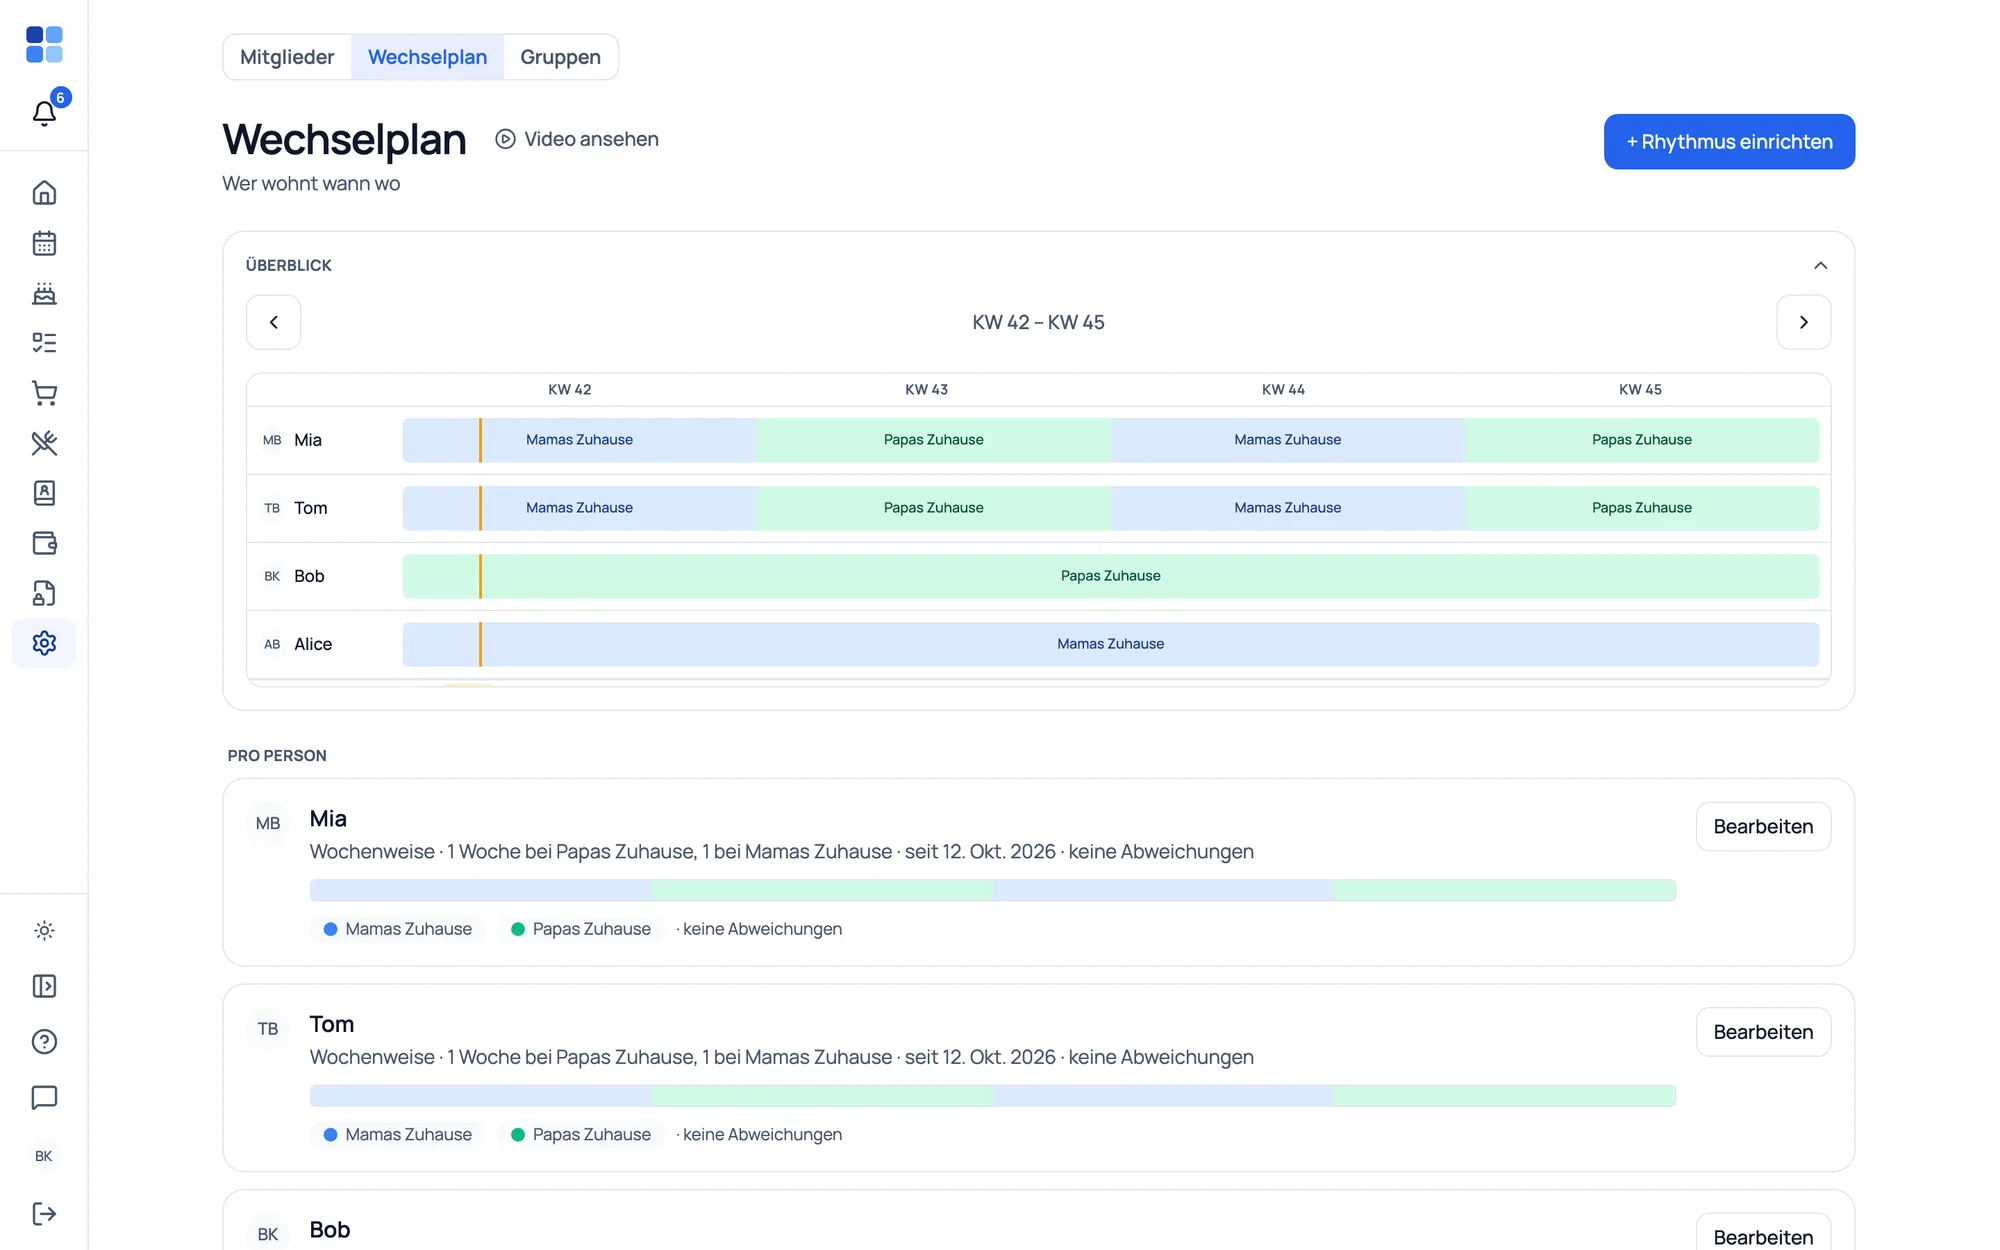Viewport: 2000px width, 1250px height.
Task: Click Bearbeiten button for Tom
Action: coord(1763,1032)
